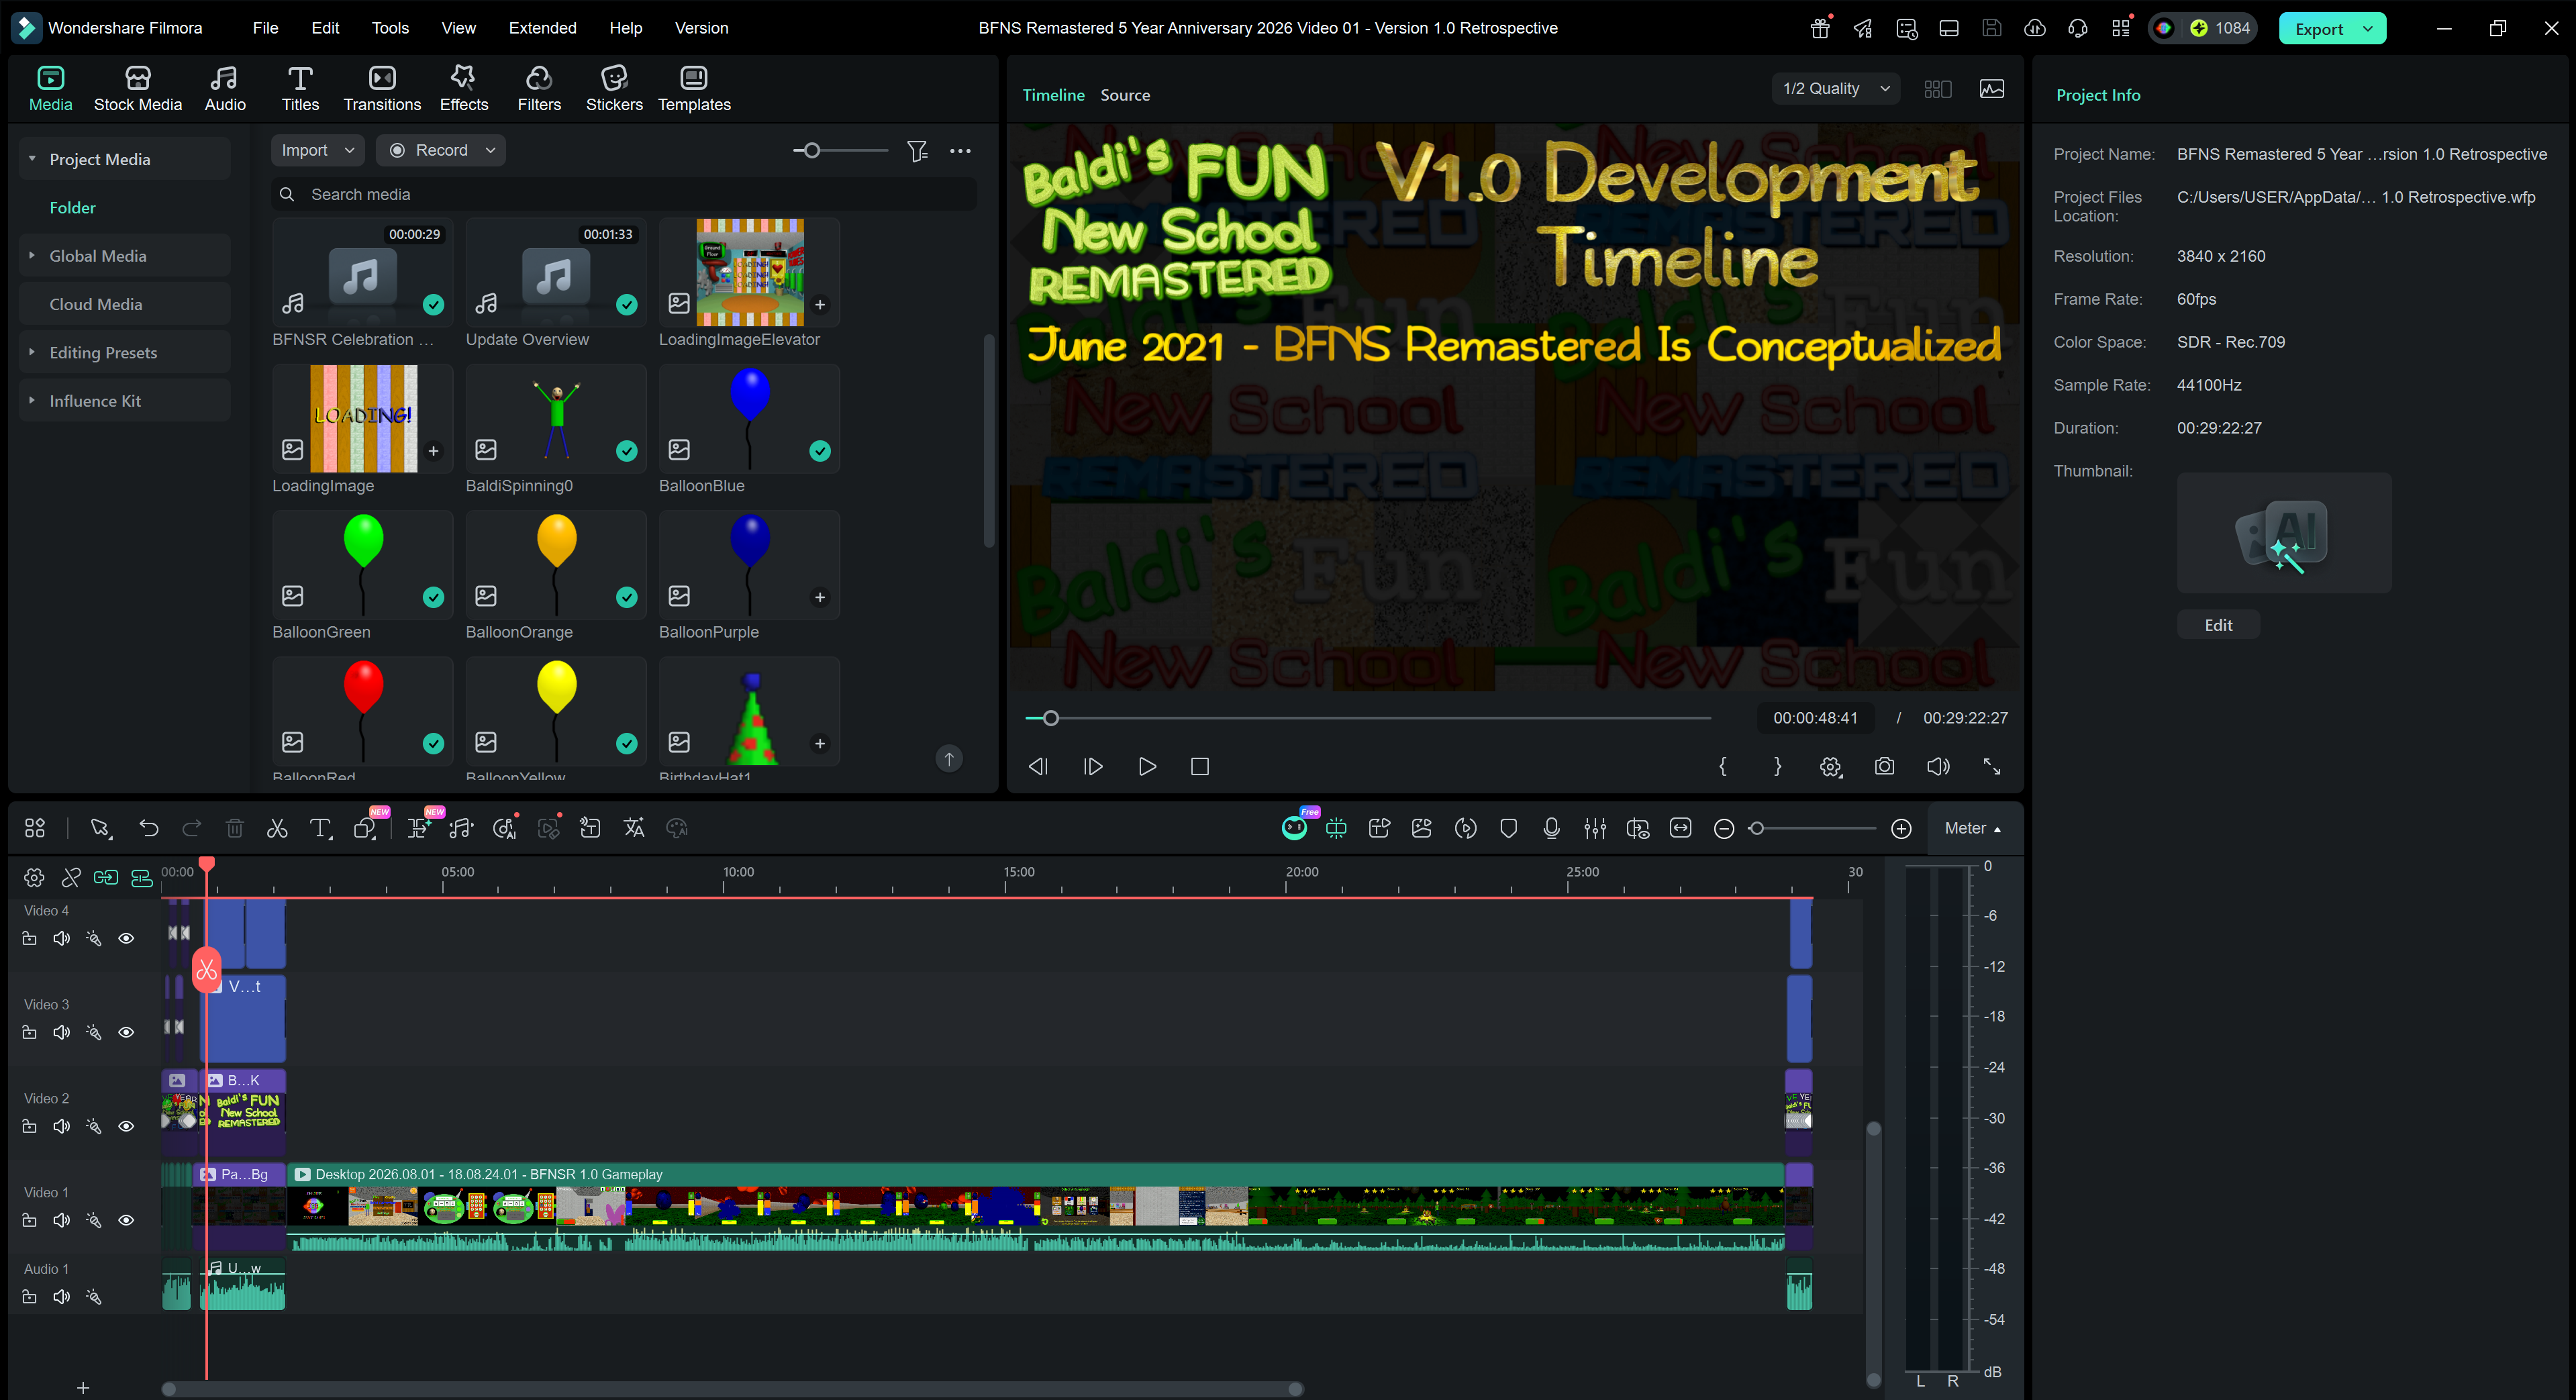Image resolution: width=2576 pixels, height=1400 pixels.
Task: Open the voiceover microphone recorder
Action: pos(1551,828)
